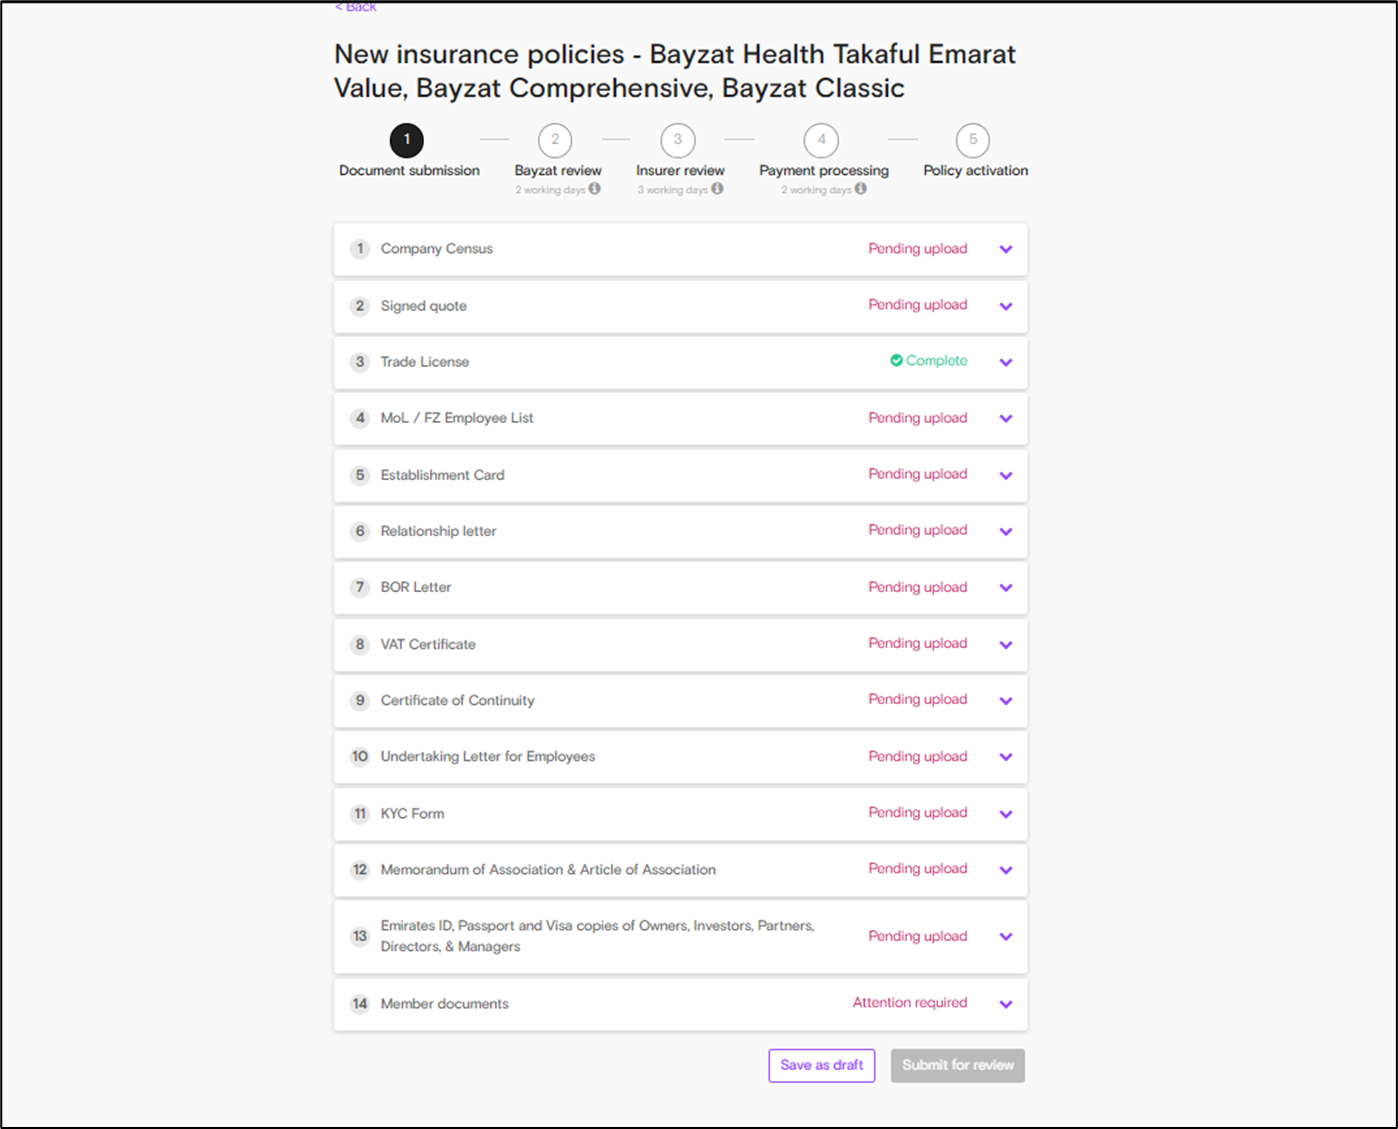The height and width of the screenshot is (1129, 1398).
Task: Select step 4 Payment processing circle
Action: tap(822, 140)
